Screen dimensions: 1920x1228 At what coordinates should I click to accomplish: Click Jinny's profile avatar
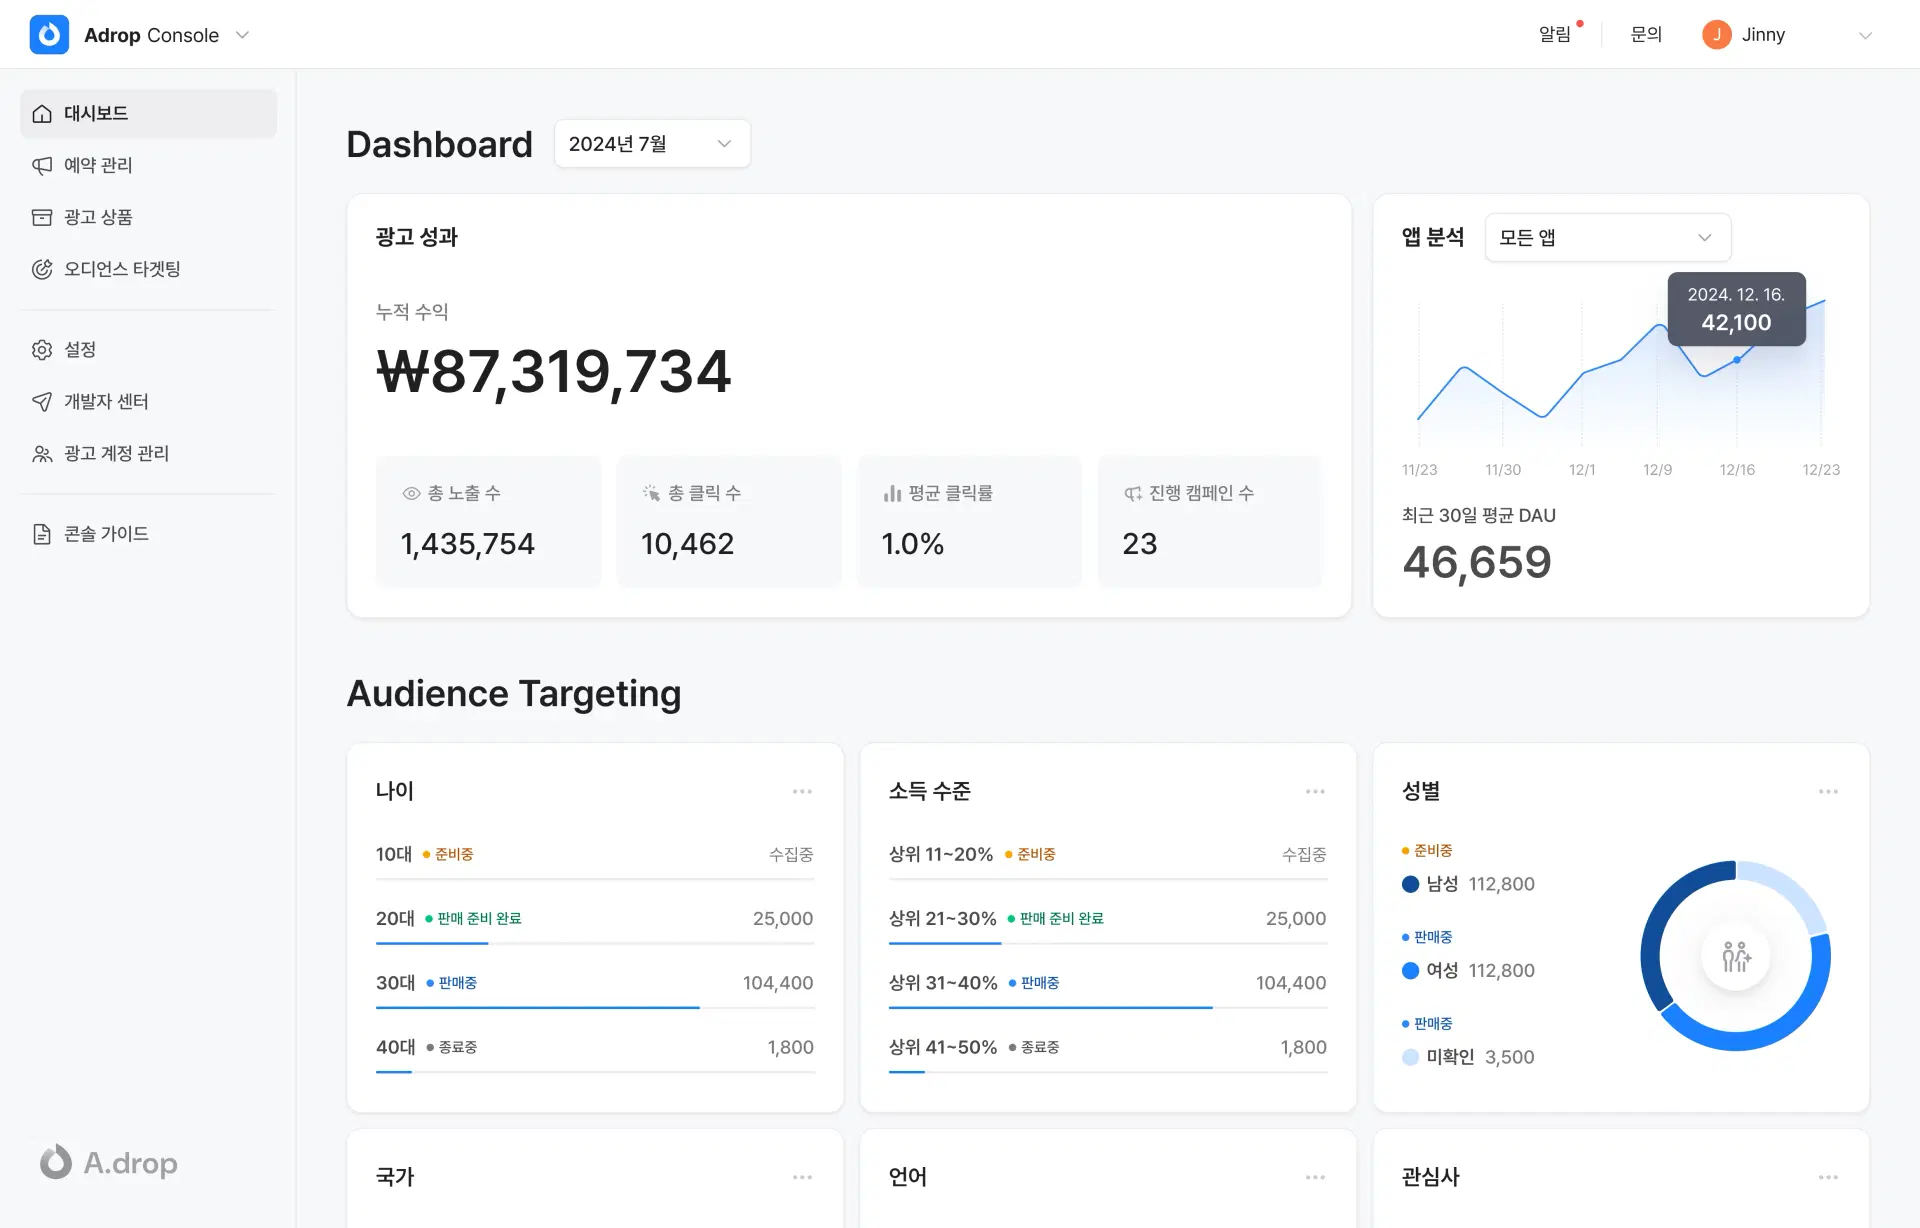pyautogui.click(x=1716, y=34)
